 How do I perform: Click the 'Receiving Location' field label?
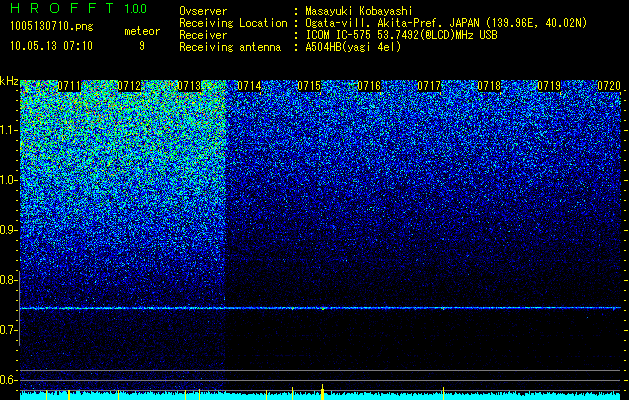tap(233, 23)
